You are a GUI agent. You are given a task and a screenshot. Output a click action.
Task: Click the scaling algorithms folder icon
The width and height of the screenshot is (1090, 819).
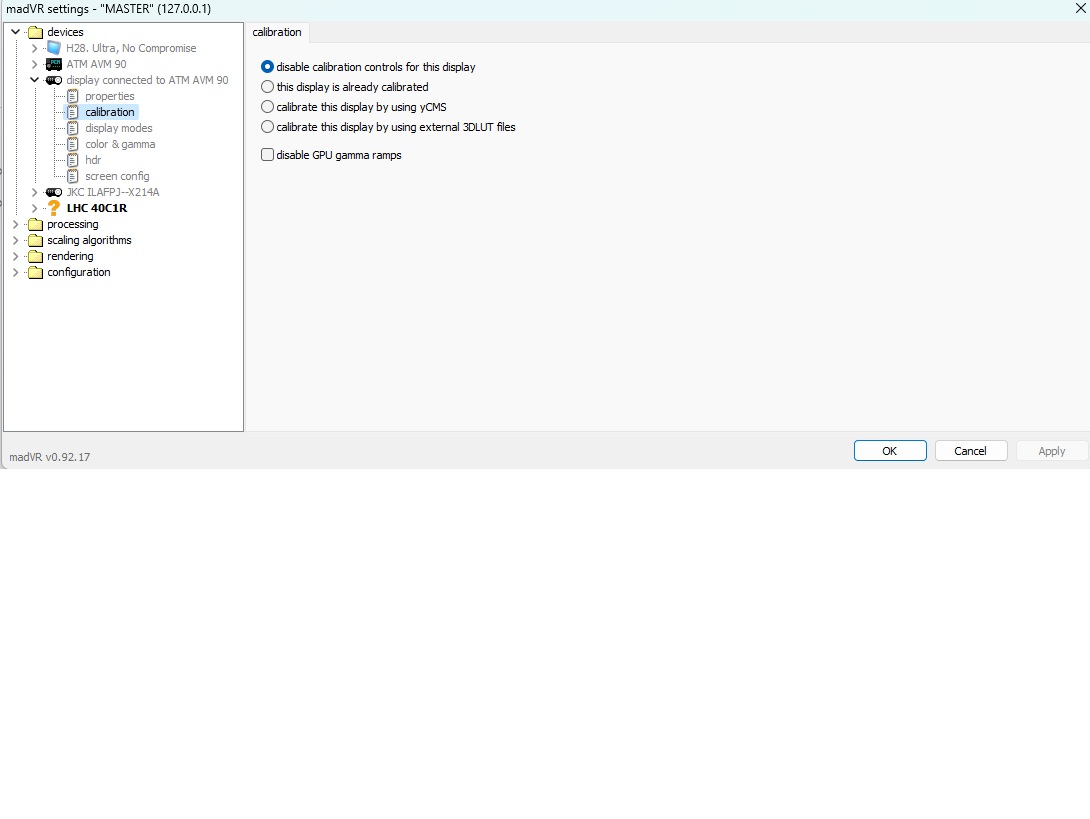click(35, 240)
